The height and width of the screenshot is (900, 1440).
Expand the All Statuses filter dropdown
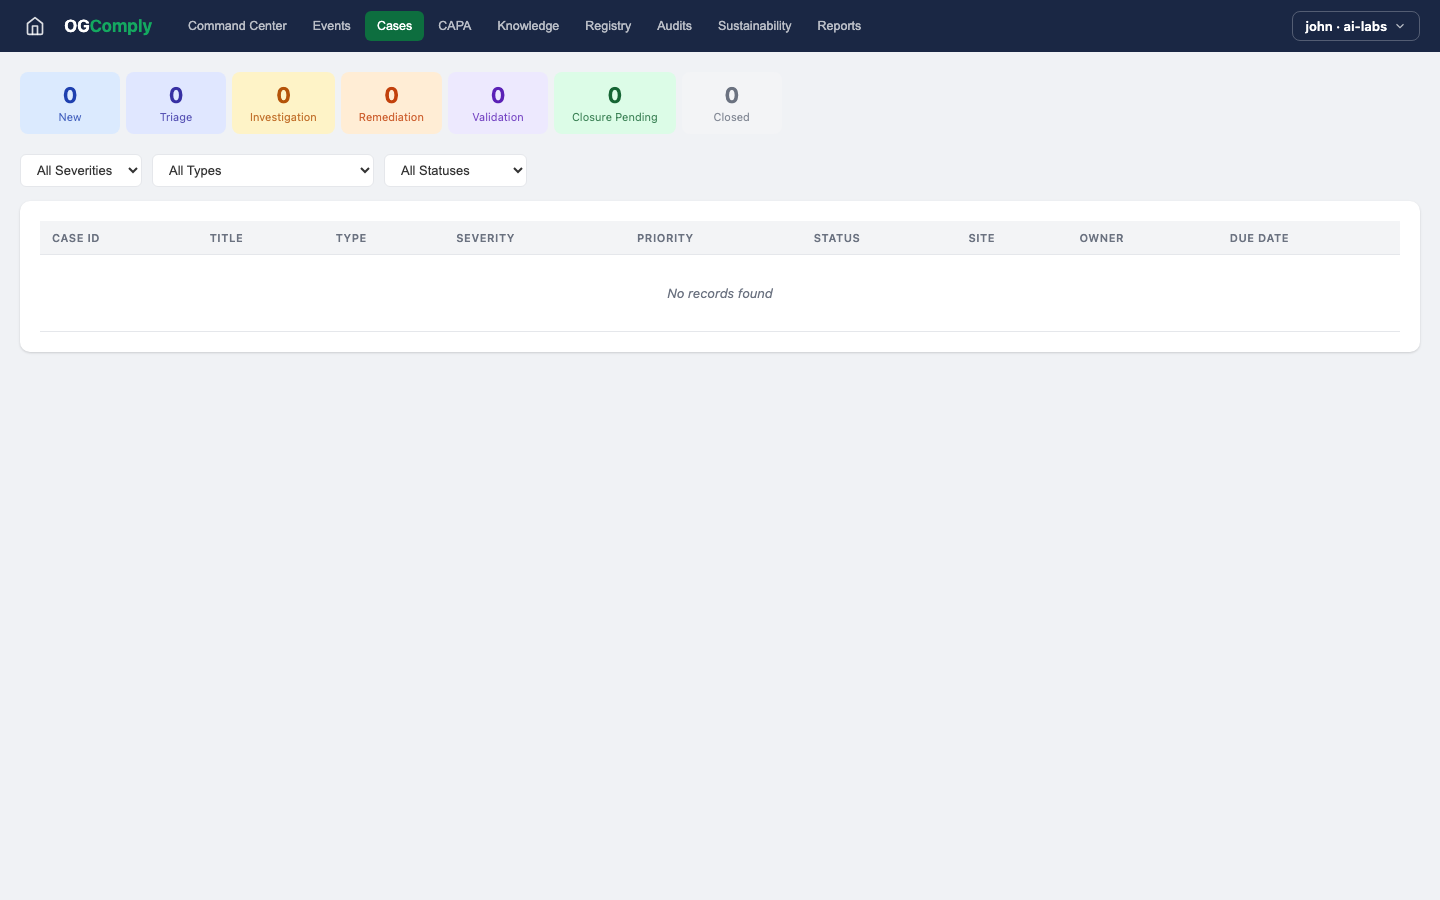(x=455, y=170)
